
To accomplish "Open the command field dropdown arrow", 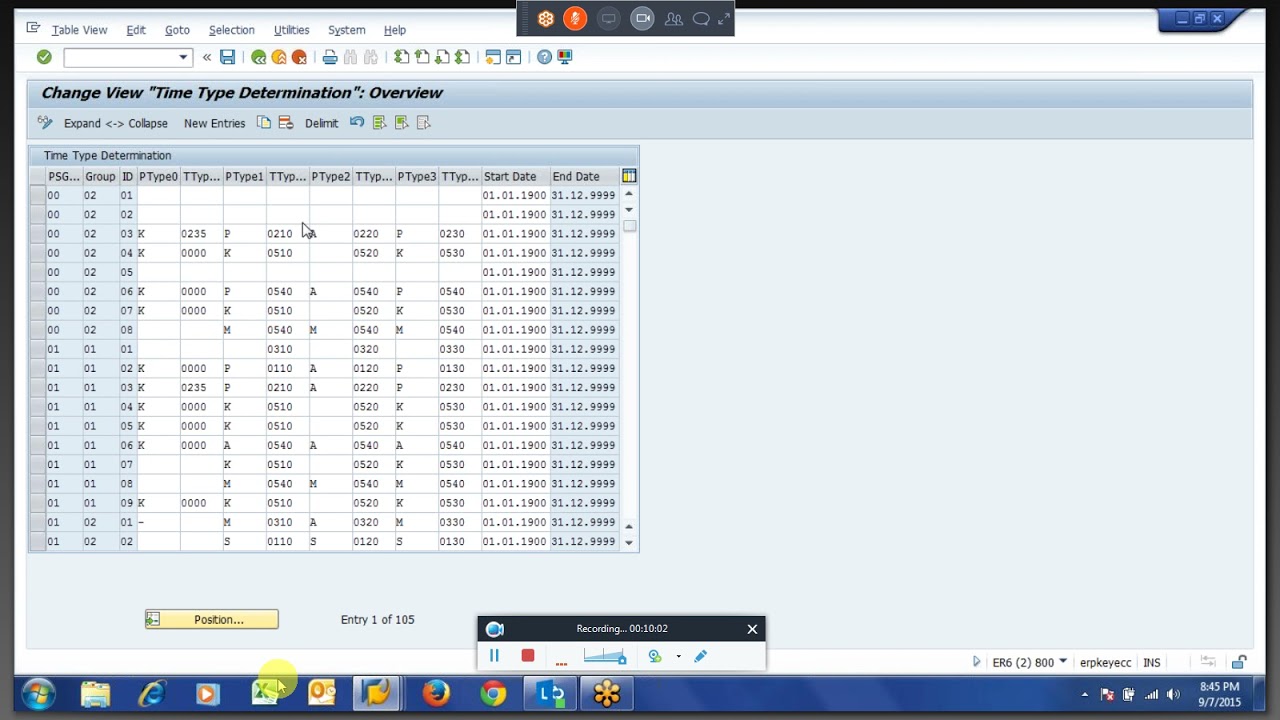I will [183, 57].
